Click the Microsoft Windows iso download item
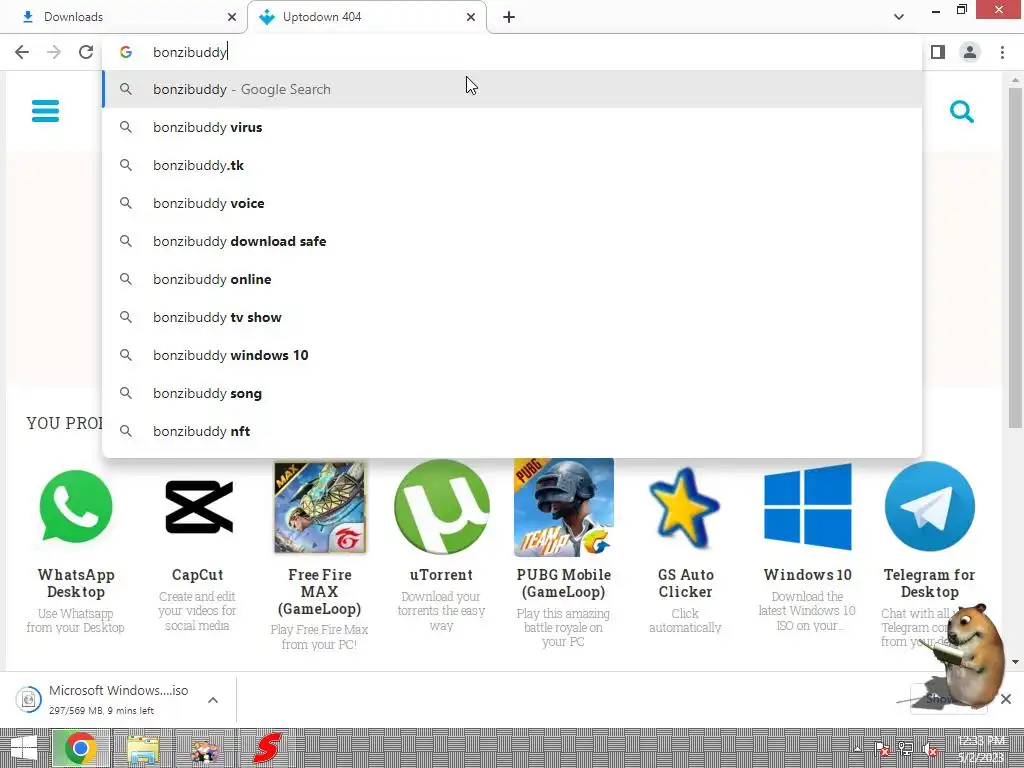The width and height of the screenshot is (1024, 768). [x=118, y=699]
